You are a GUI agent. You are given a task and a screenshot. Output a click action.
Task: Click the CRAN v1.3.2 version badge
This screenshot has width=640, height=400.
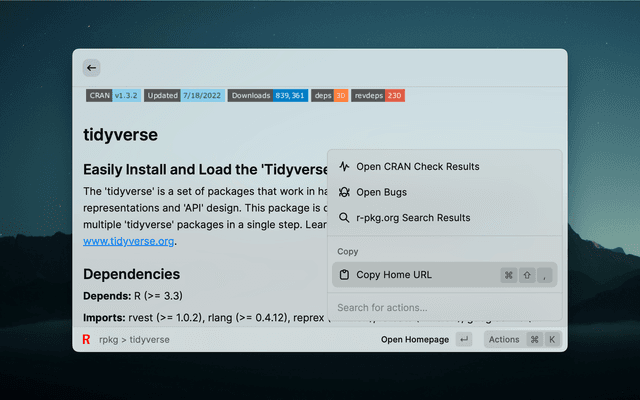pos(112,96)
